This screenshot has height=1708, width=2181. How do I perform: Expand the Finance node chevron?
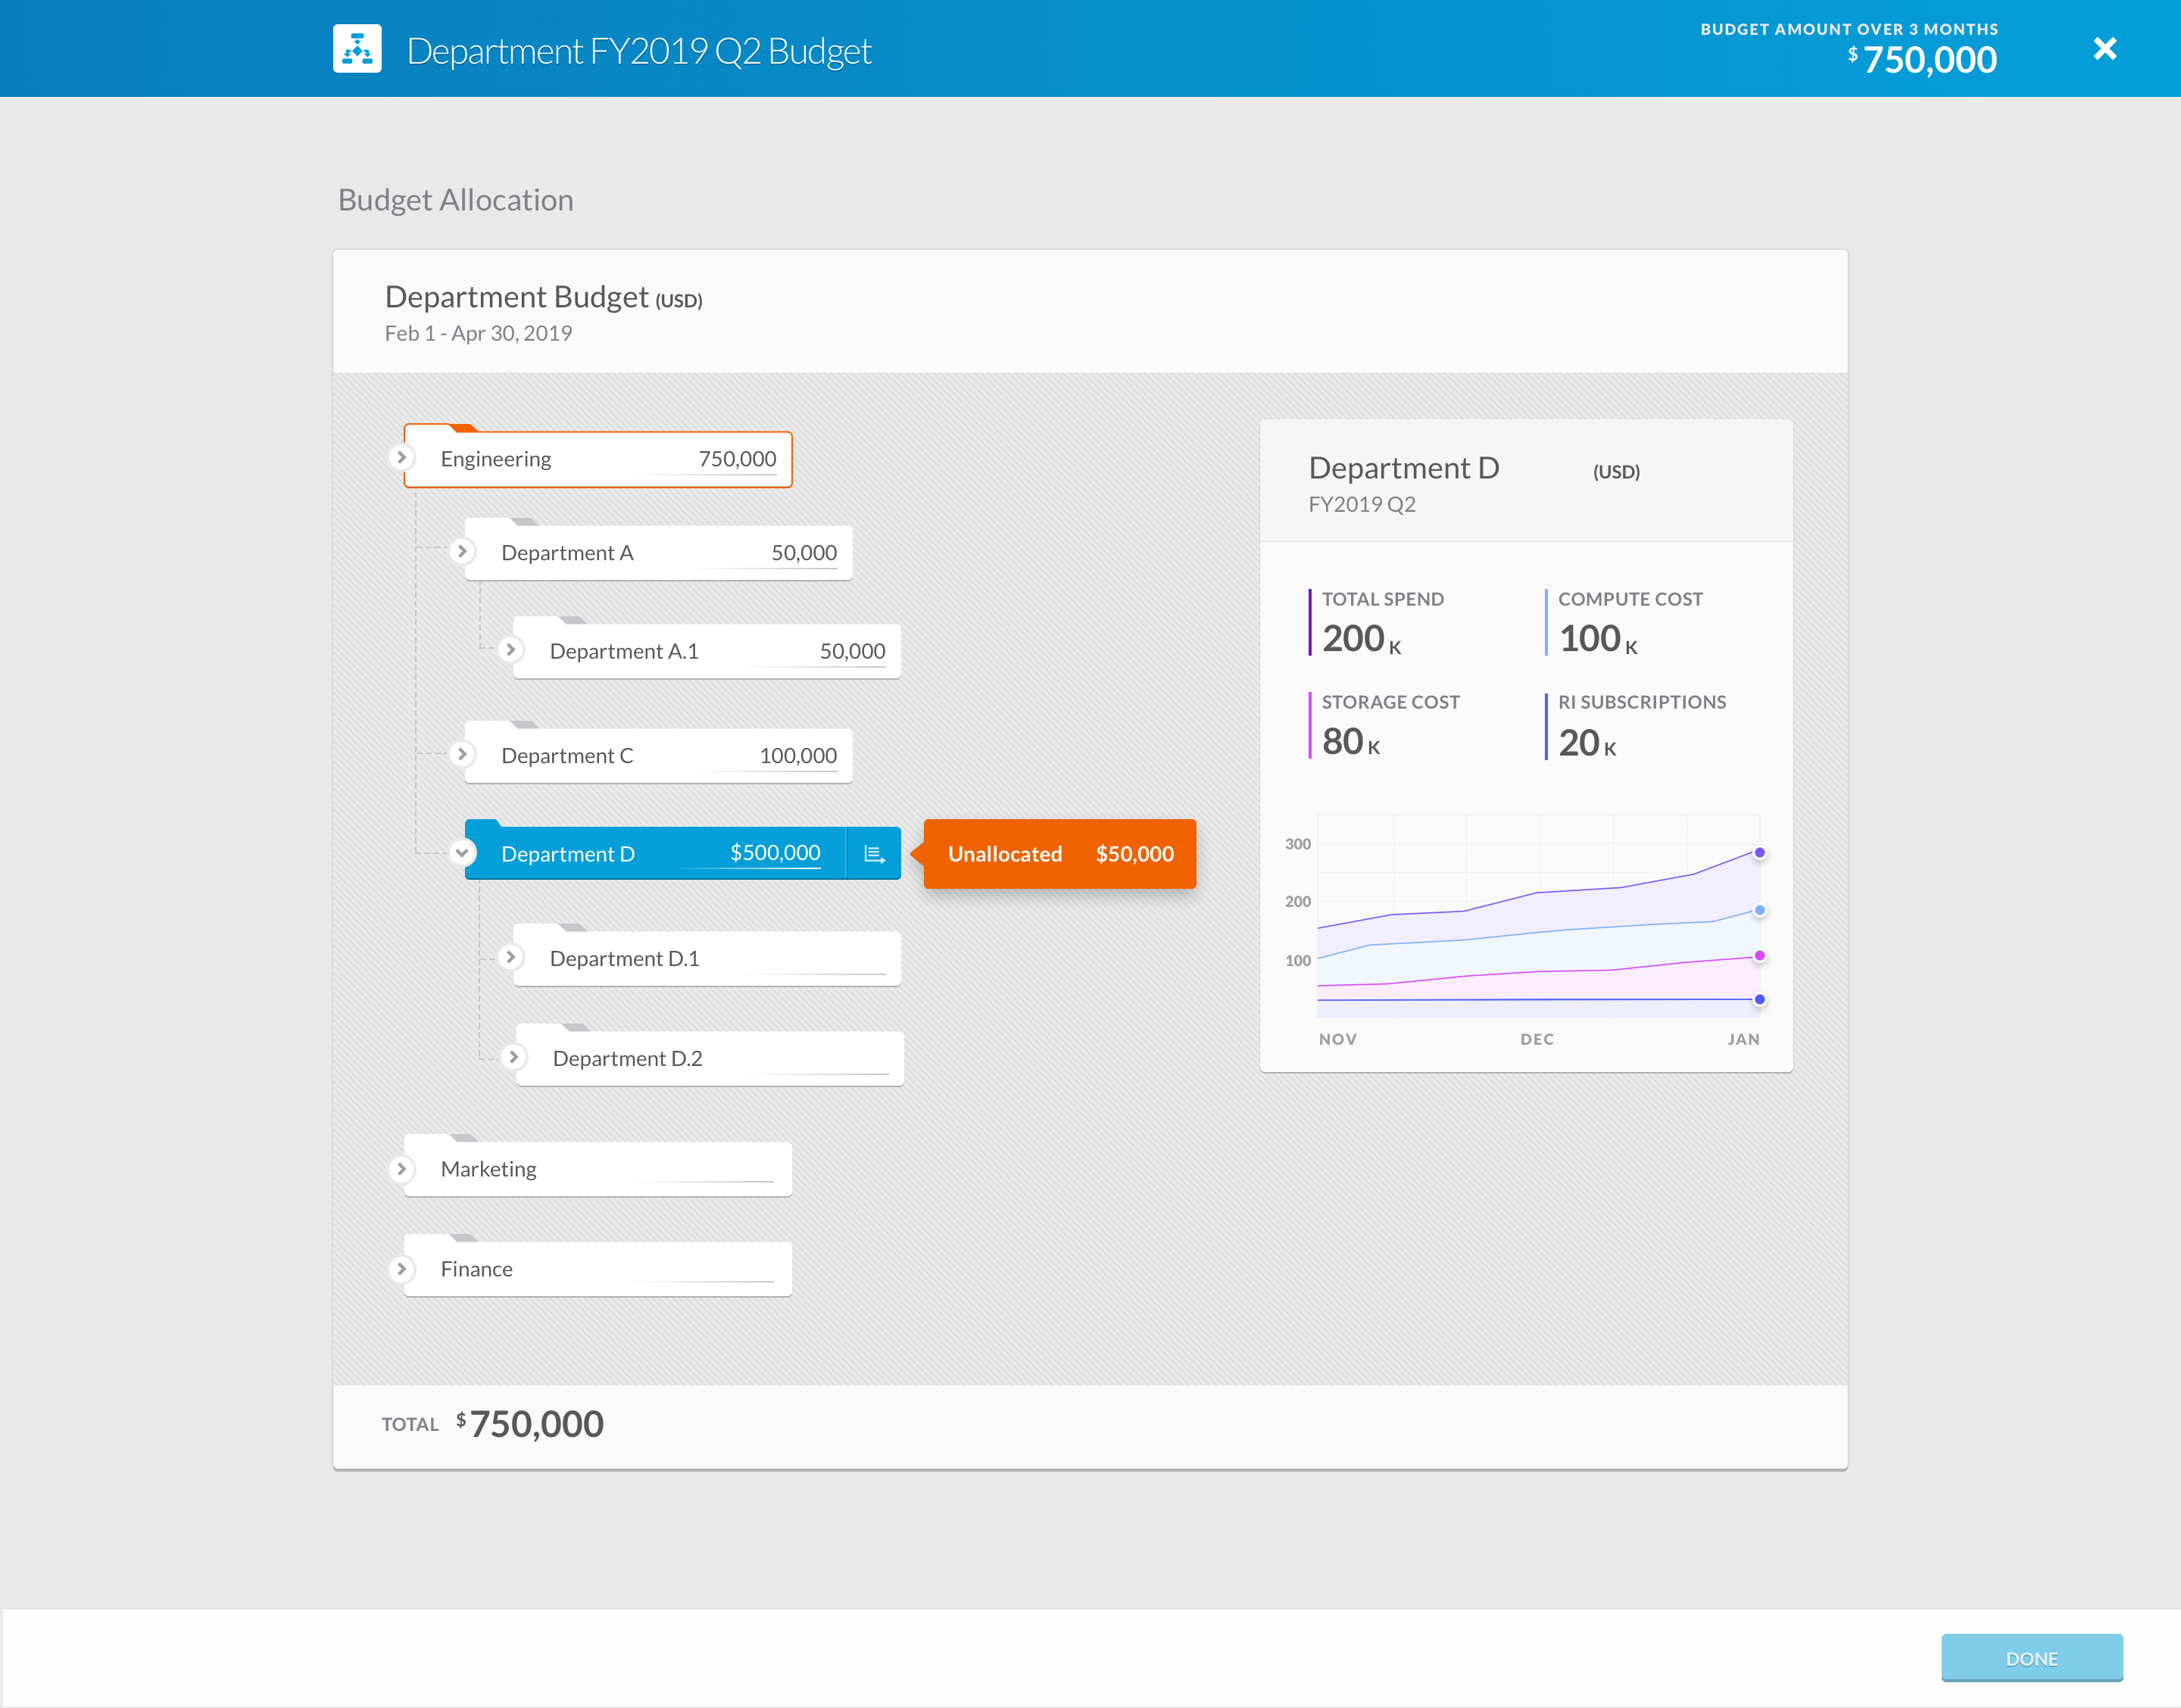(x=401, y=1268)
